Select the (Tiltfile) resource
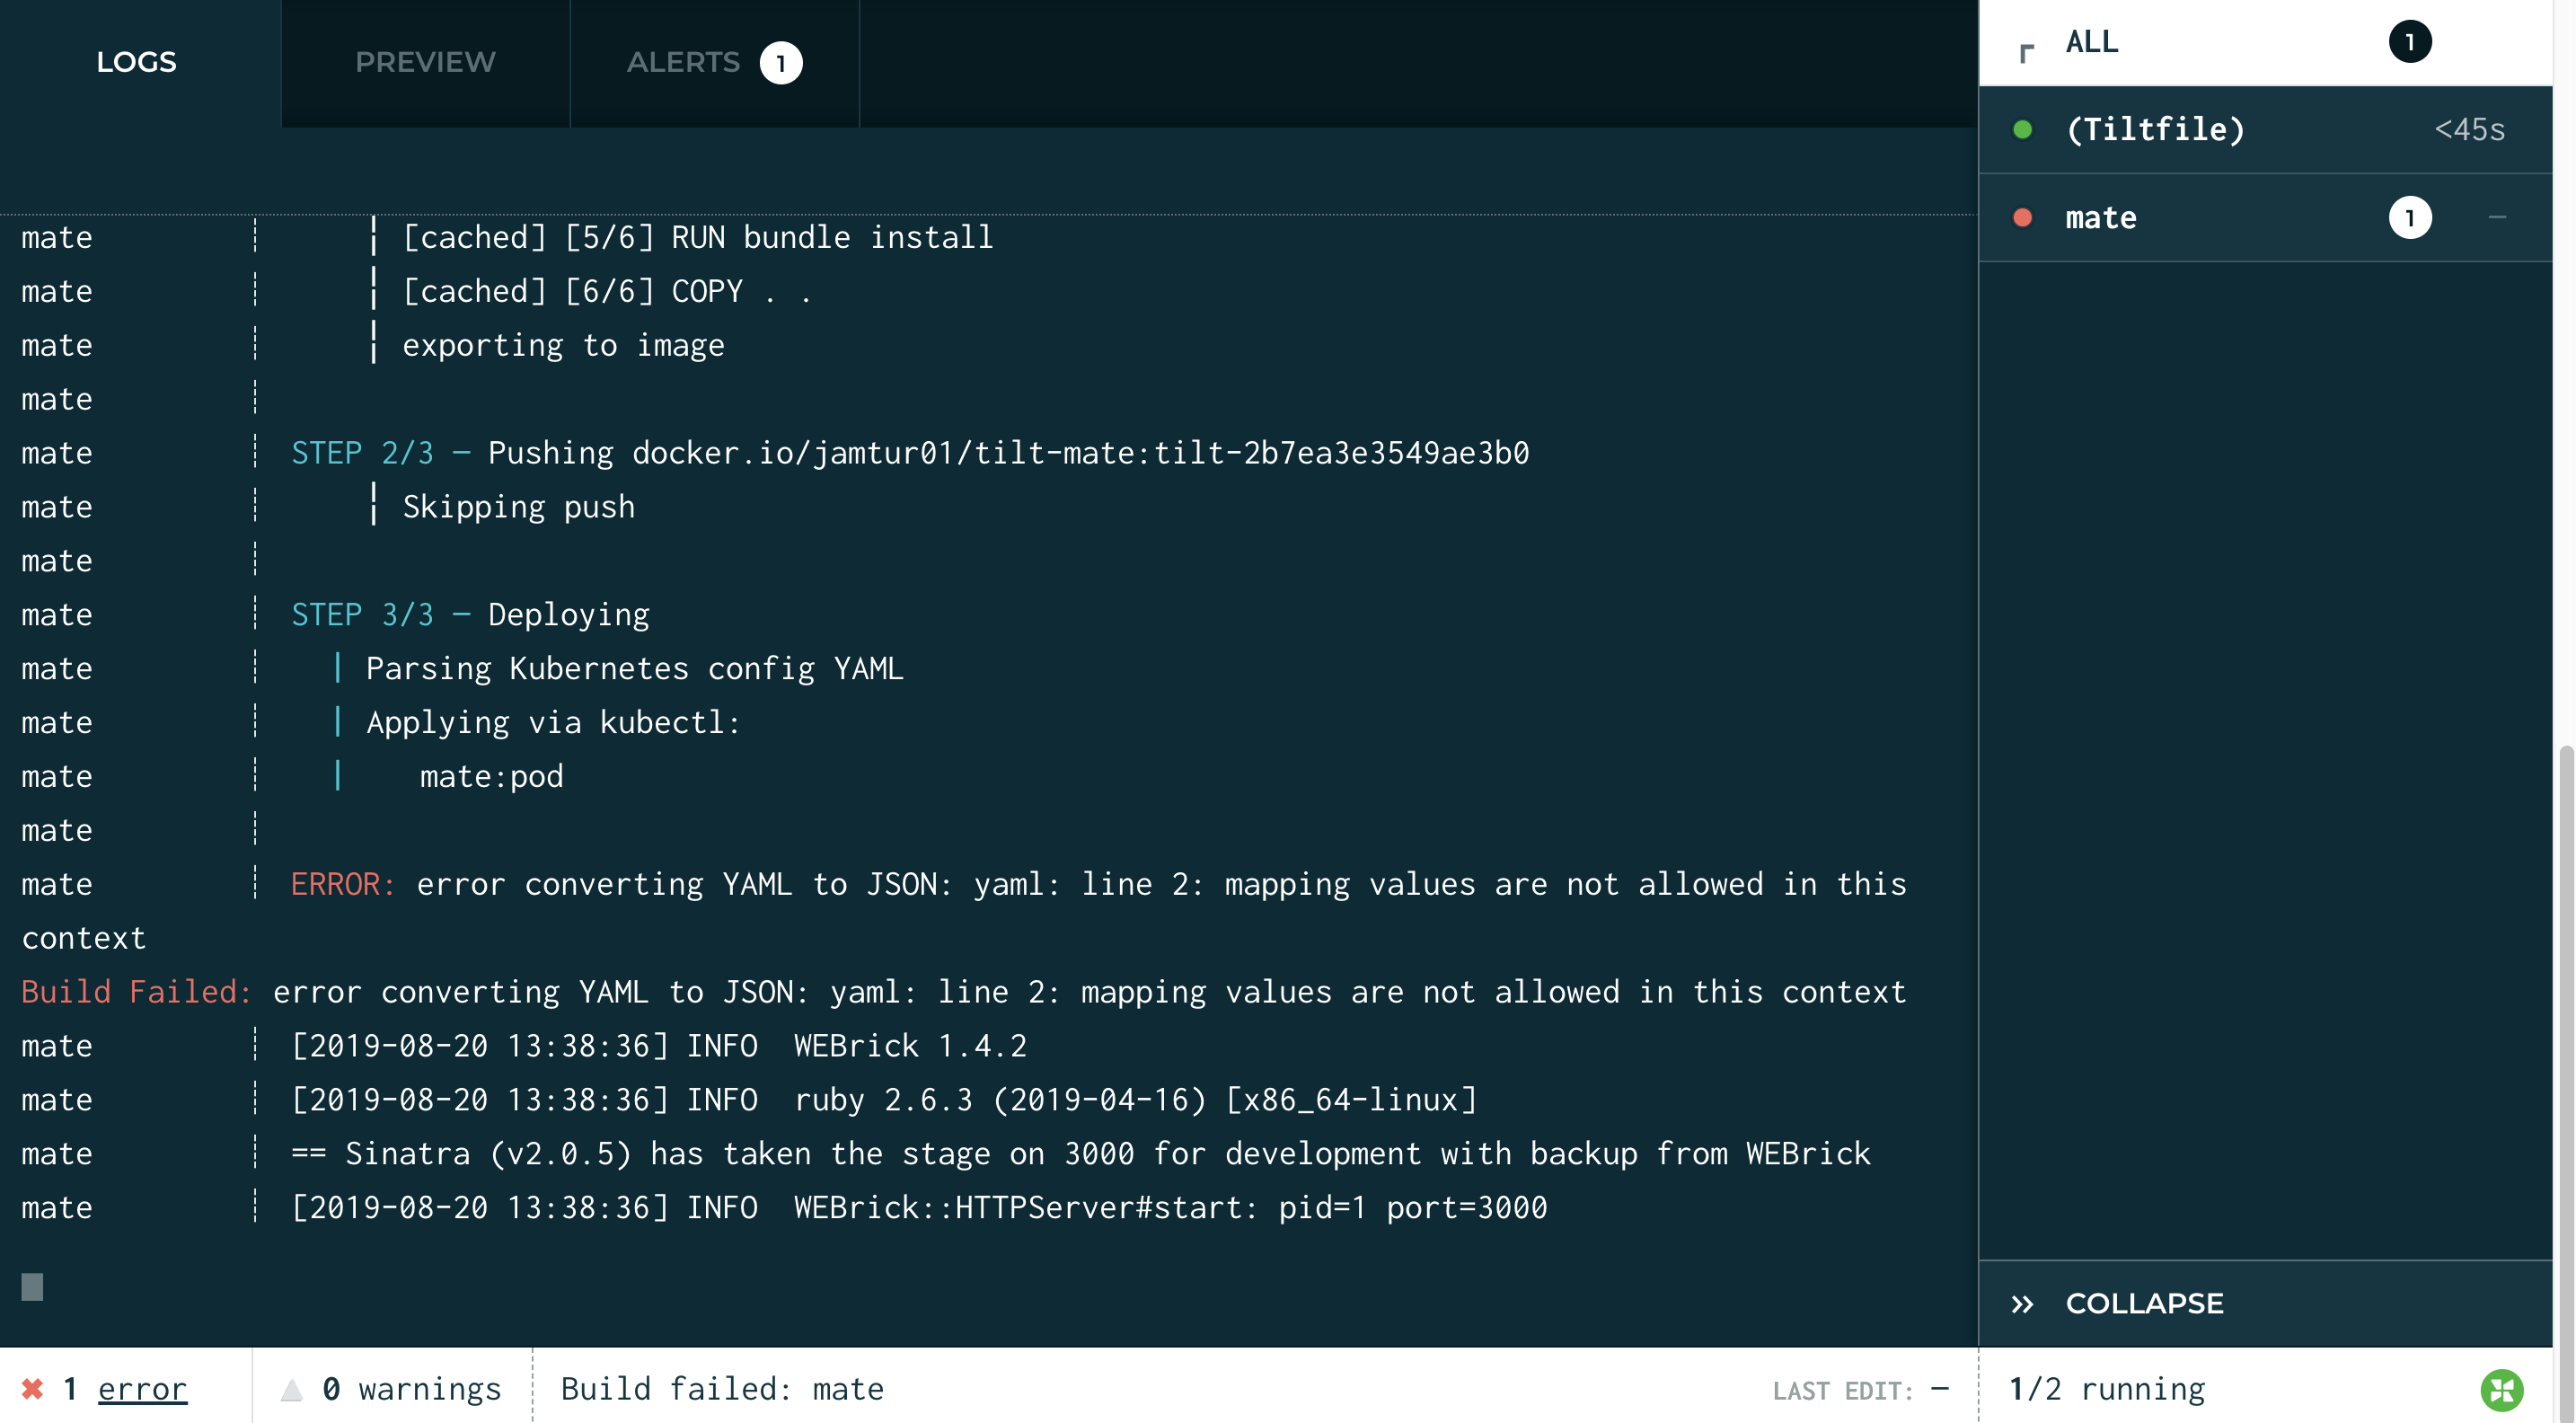The width and height of the screenshot is (2576, 1423). [x=2155, y=130]
